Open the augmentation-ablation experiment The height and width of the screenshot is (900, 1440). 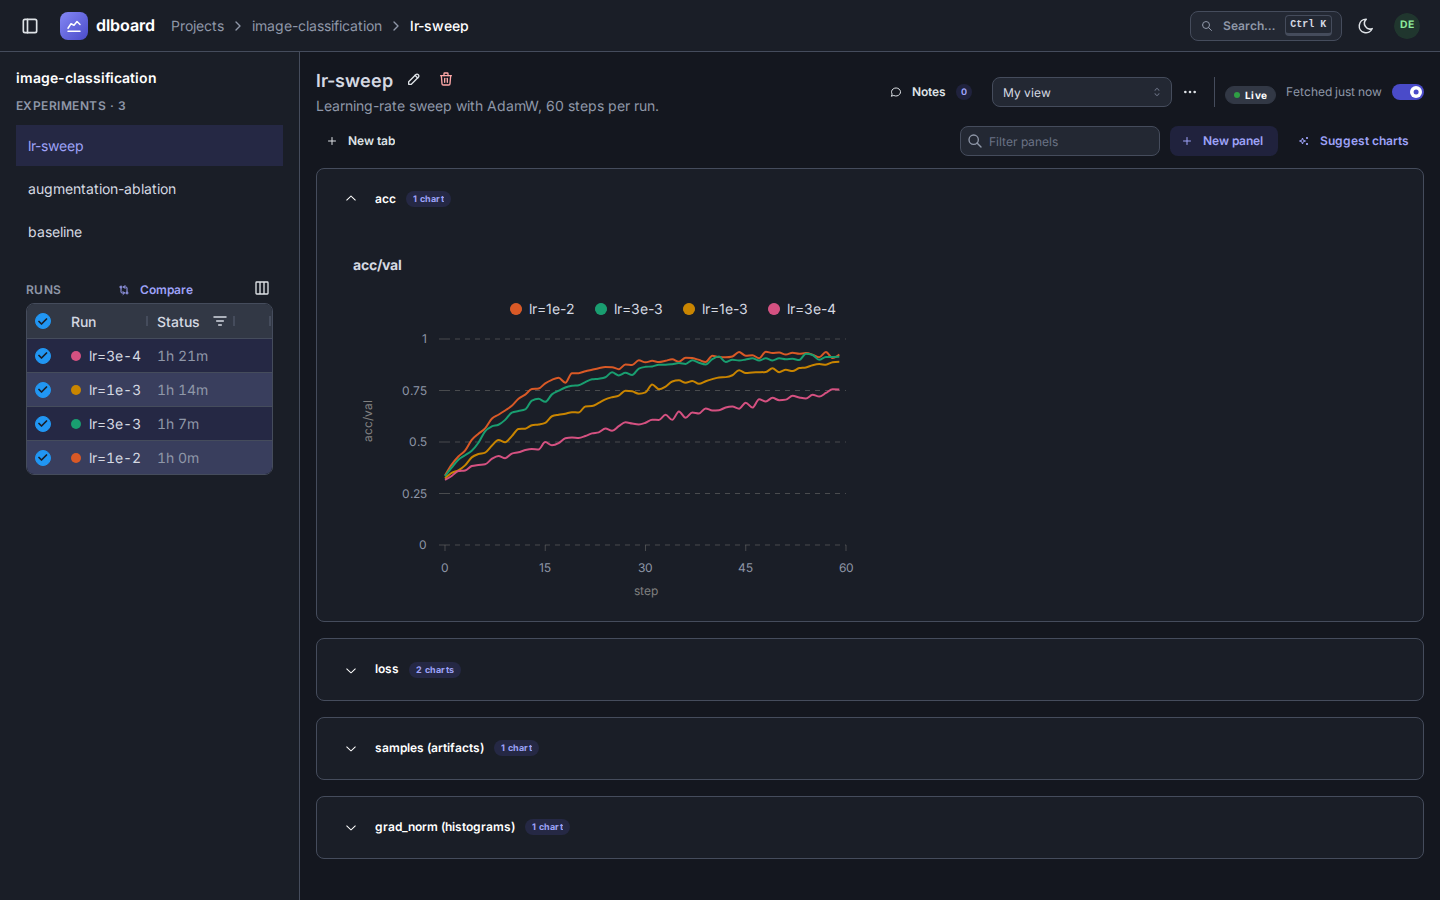click(x=149, y=189)
